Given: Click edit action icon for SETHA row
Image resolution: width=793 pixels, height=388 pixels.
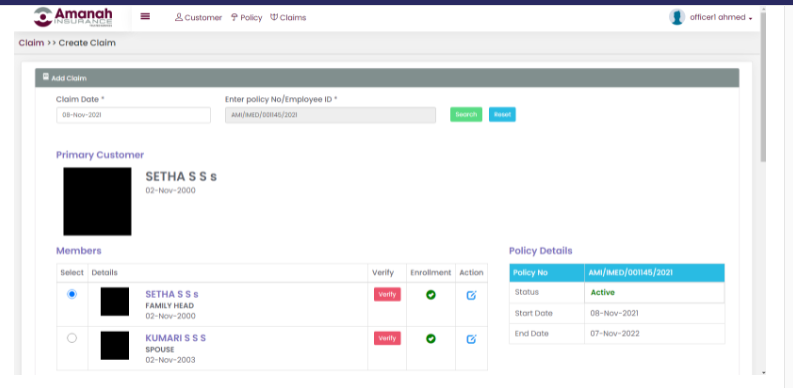Looking at the screenshot, I should point(471,295).
